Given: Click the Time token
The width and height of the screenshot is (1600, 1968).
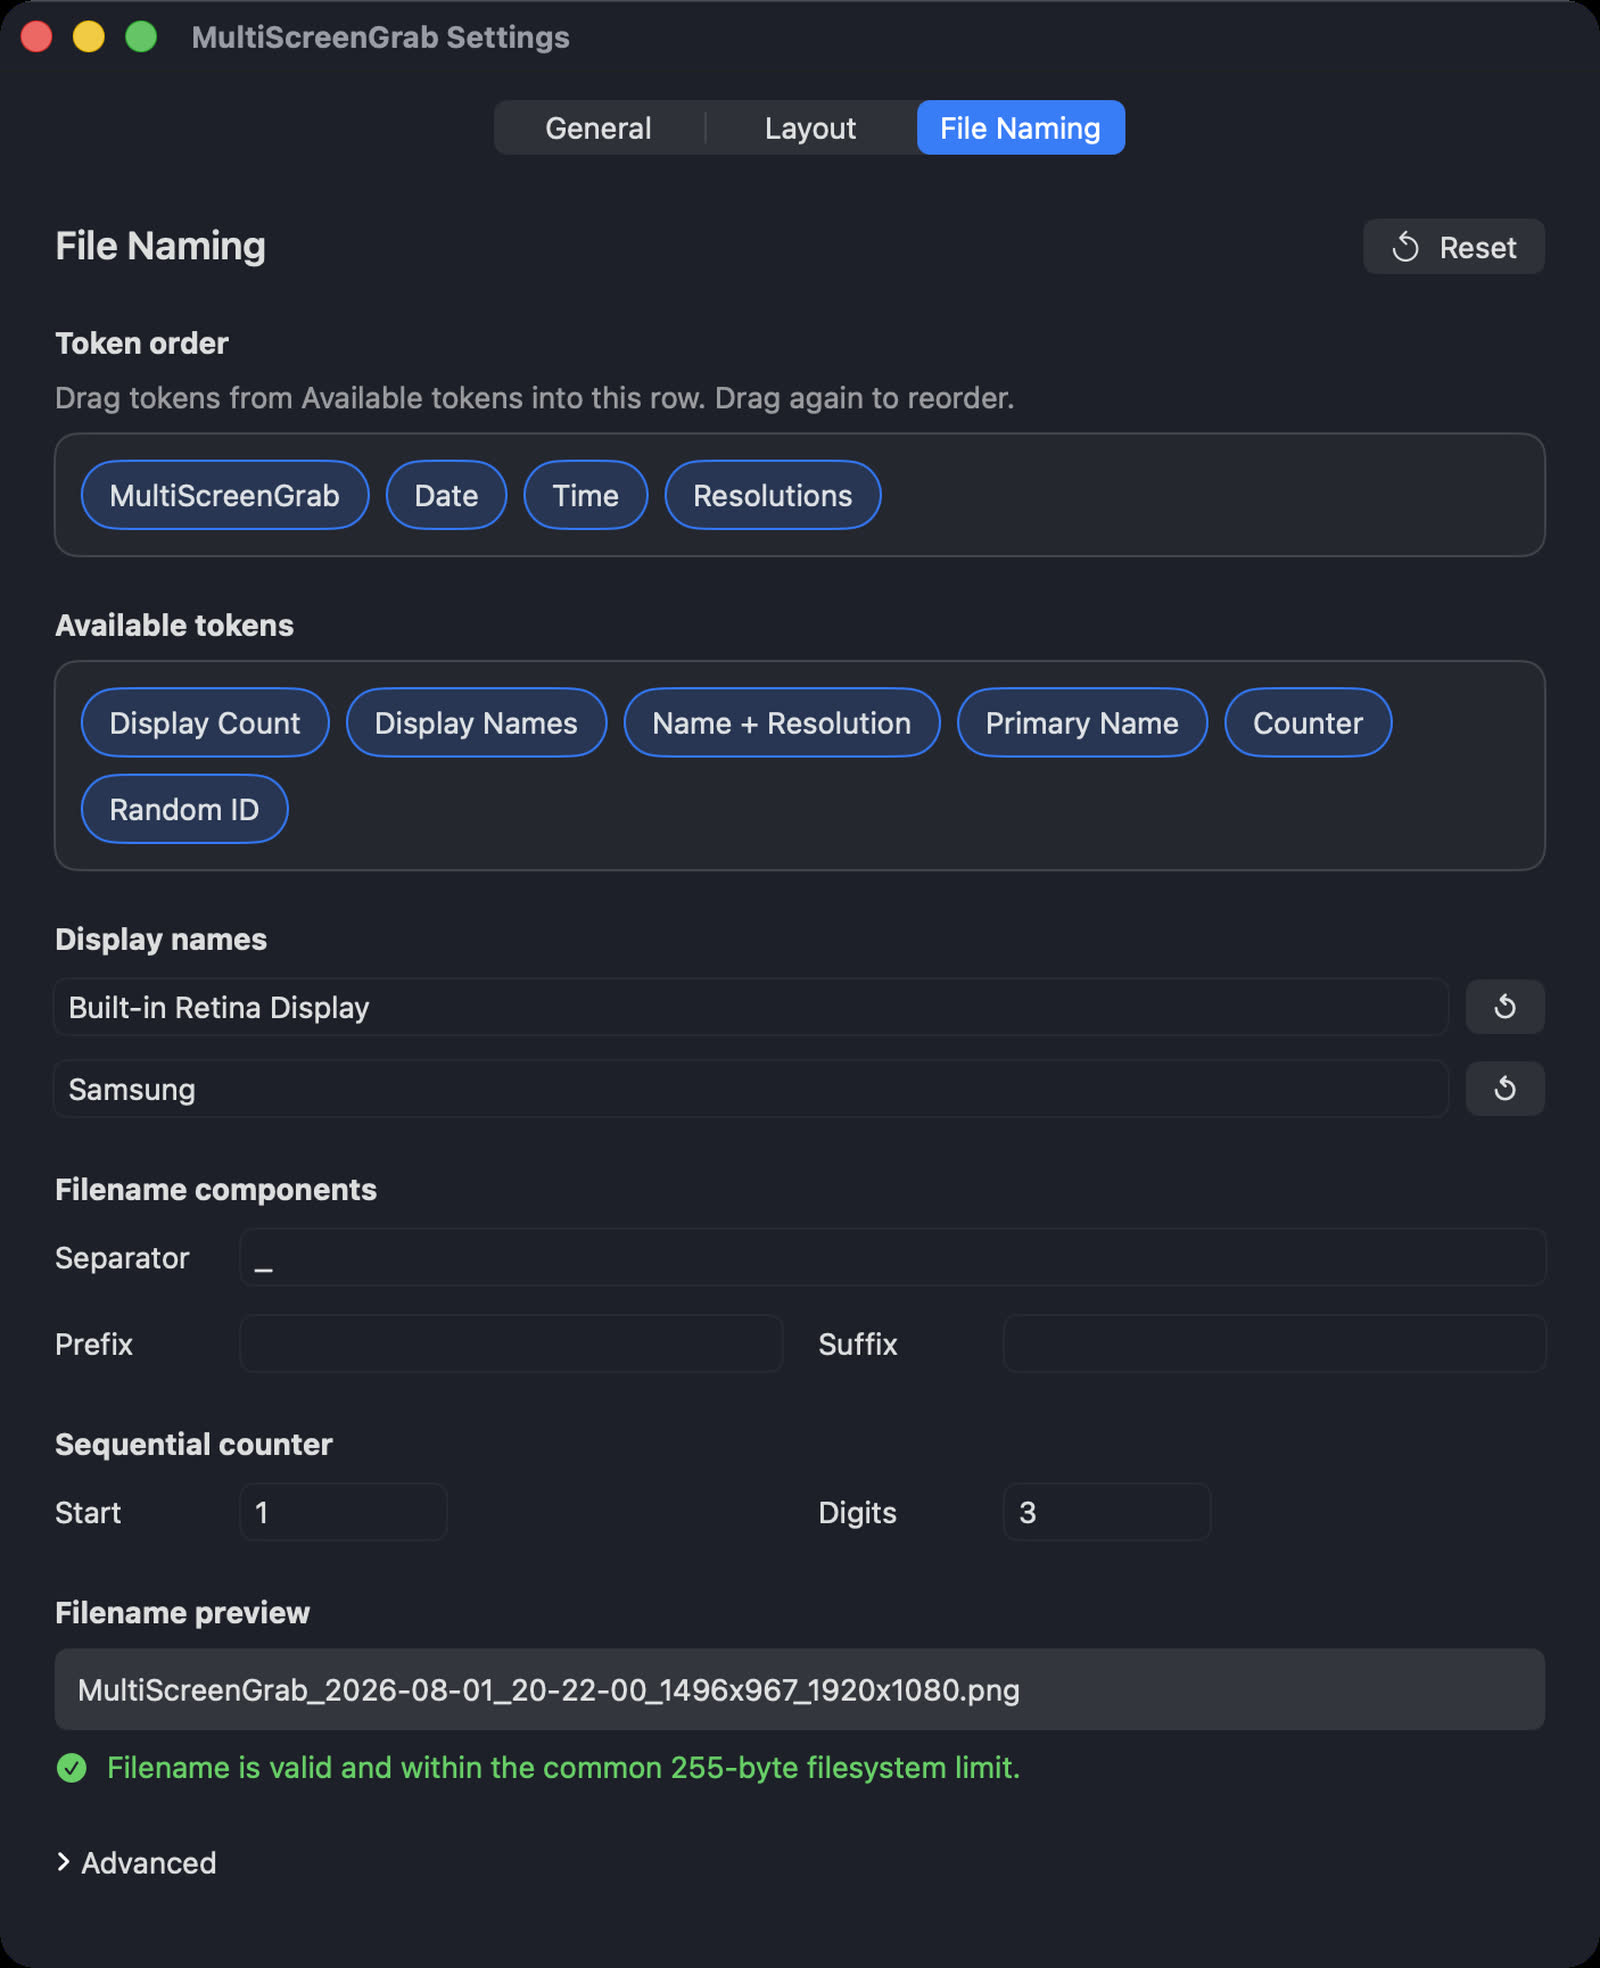Looking at the screenshot, I should [x=586, y=495].
